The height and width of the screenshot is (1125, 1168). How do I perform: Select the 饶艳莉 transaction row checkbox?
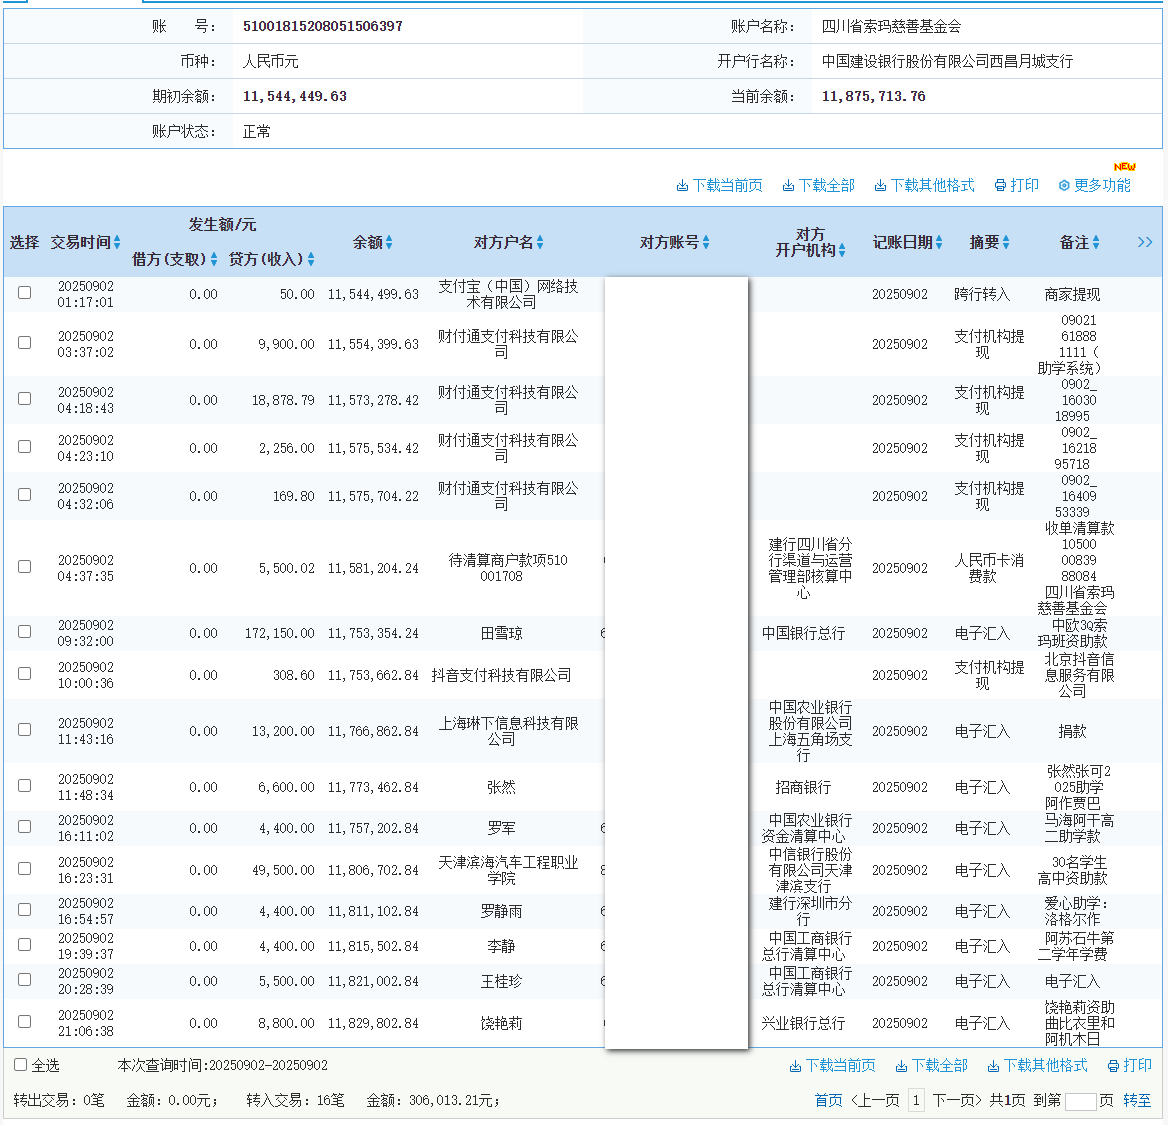(x=25, y=1022)
